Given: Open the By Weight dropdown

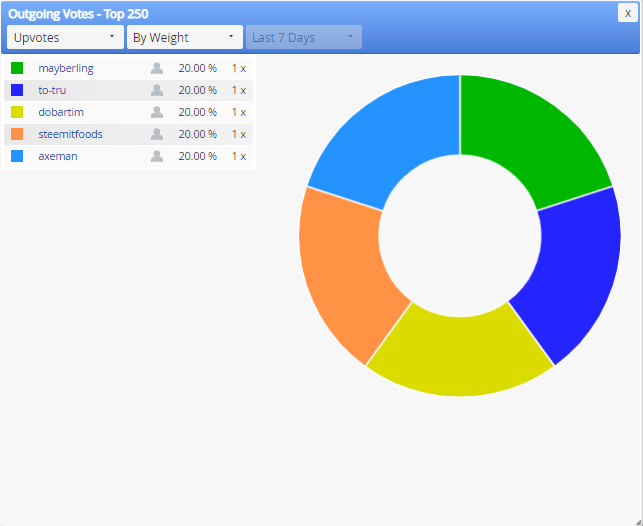Looking at the screenshot, I should click(185, 37).
